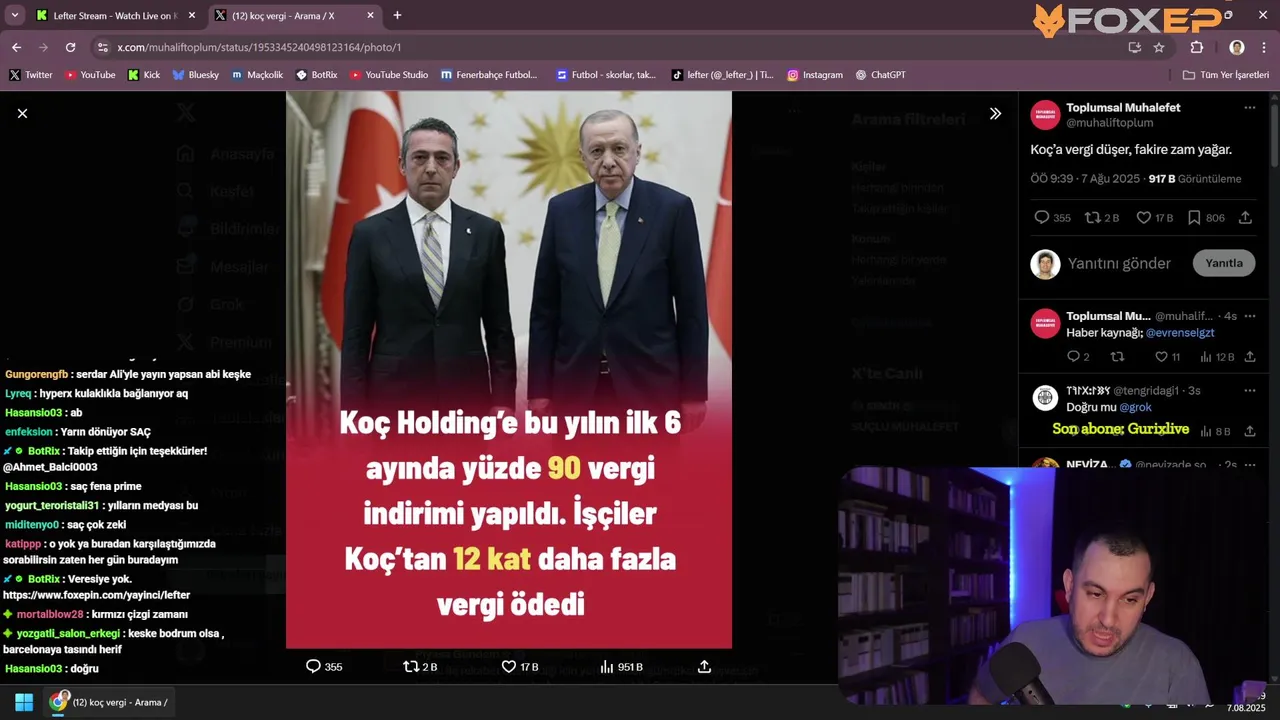
Task: Open the Twitter bookmark
Action: [31, 75]
